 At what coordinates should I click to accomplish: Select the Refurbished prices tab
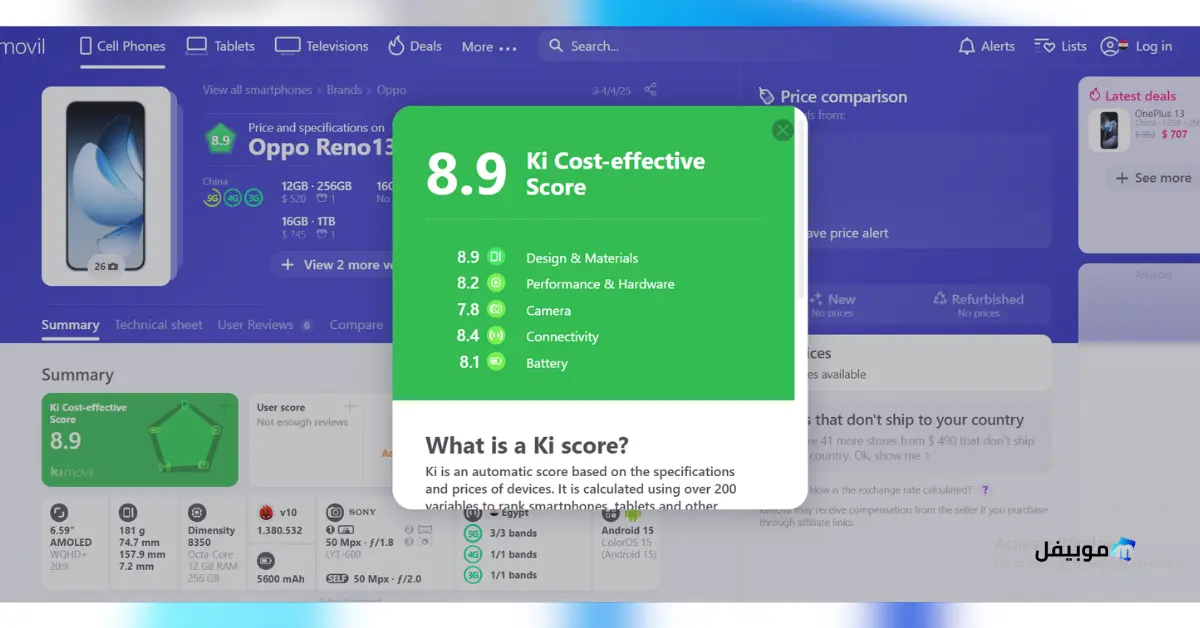click(978, 304)
